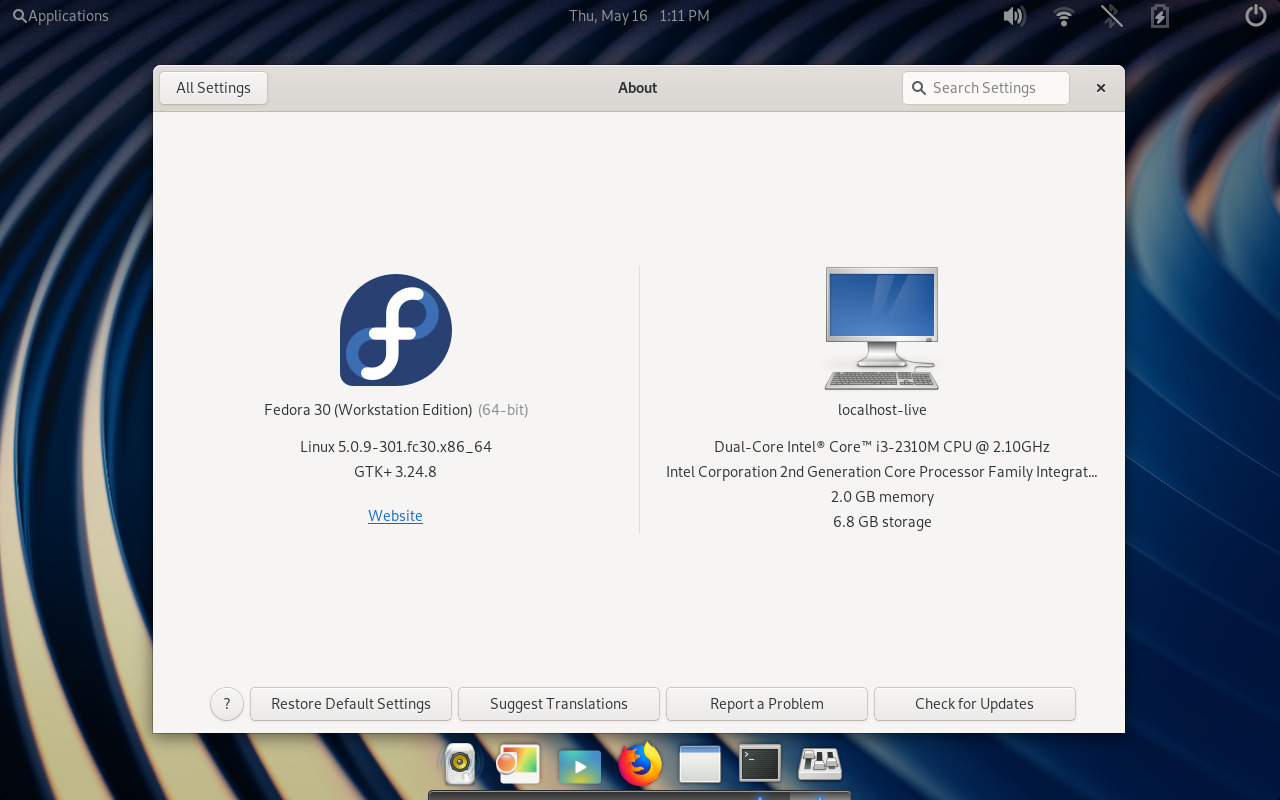The width and height of the screenshot is (1280, 800).
Task: Open GNOME Boxes from the dock
Action: (821, 762)
